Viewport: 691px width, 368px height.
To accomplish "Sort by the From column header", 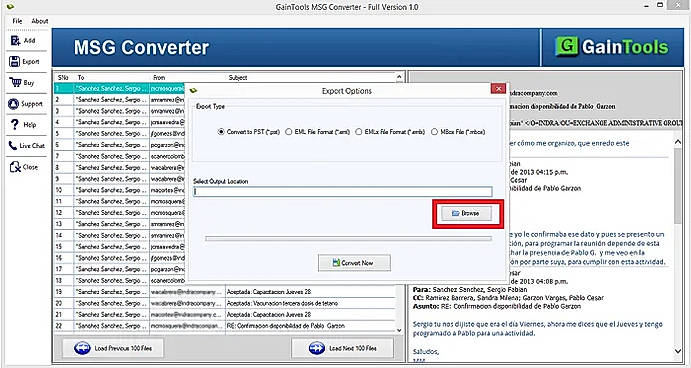I will pyautogui.click(x=187, y=78).
